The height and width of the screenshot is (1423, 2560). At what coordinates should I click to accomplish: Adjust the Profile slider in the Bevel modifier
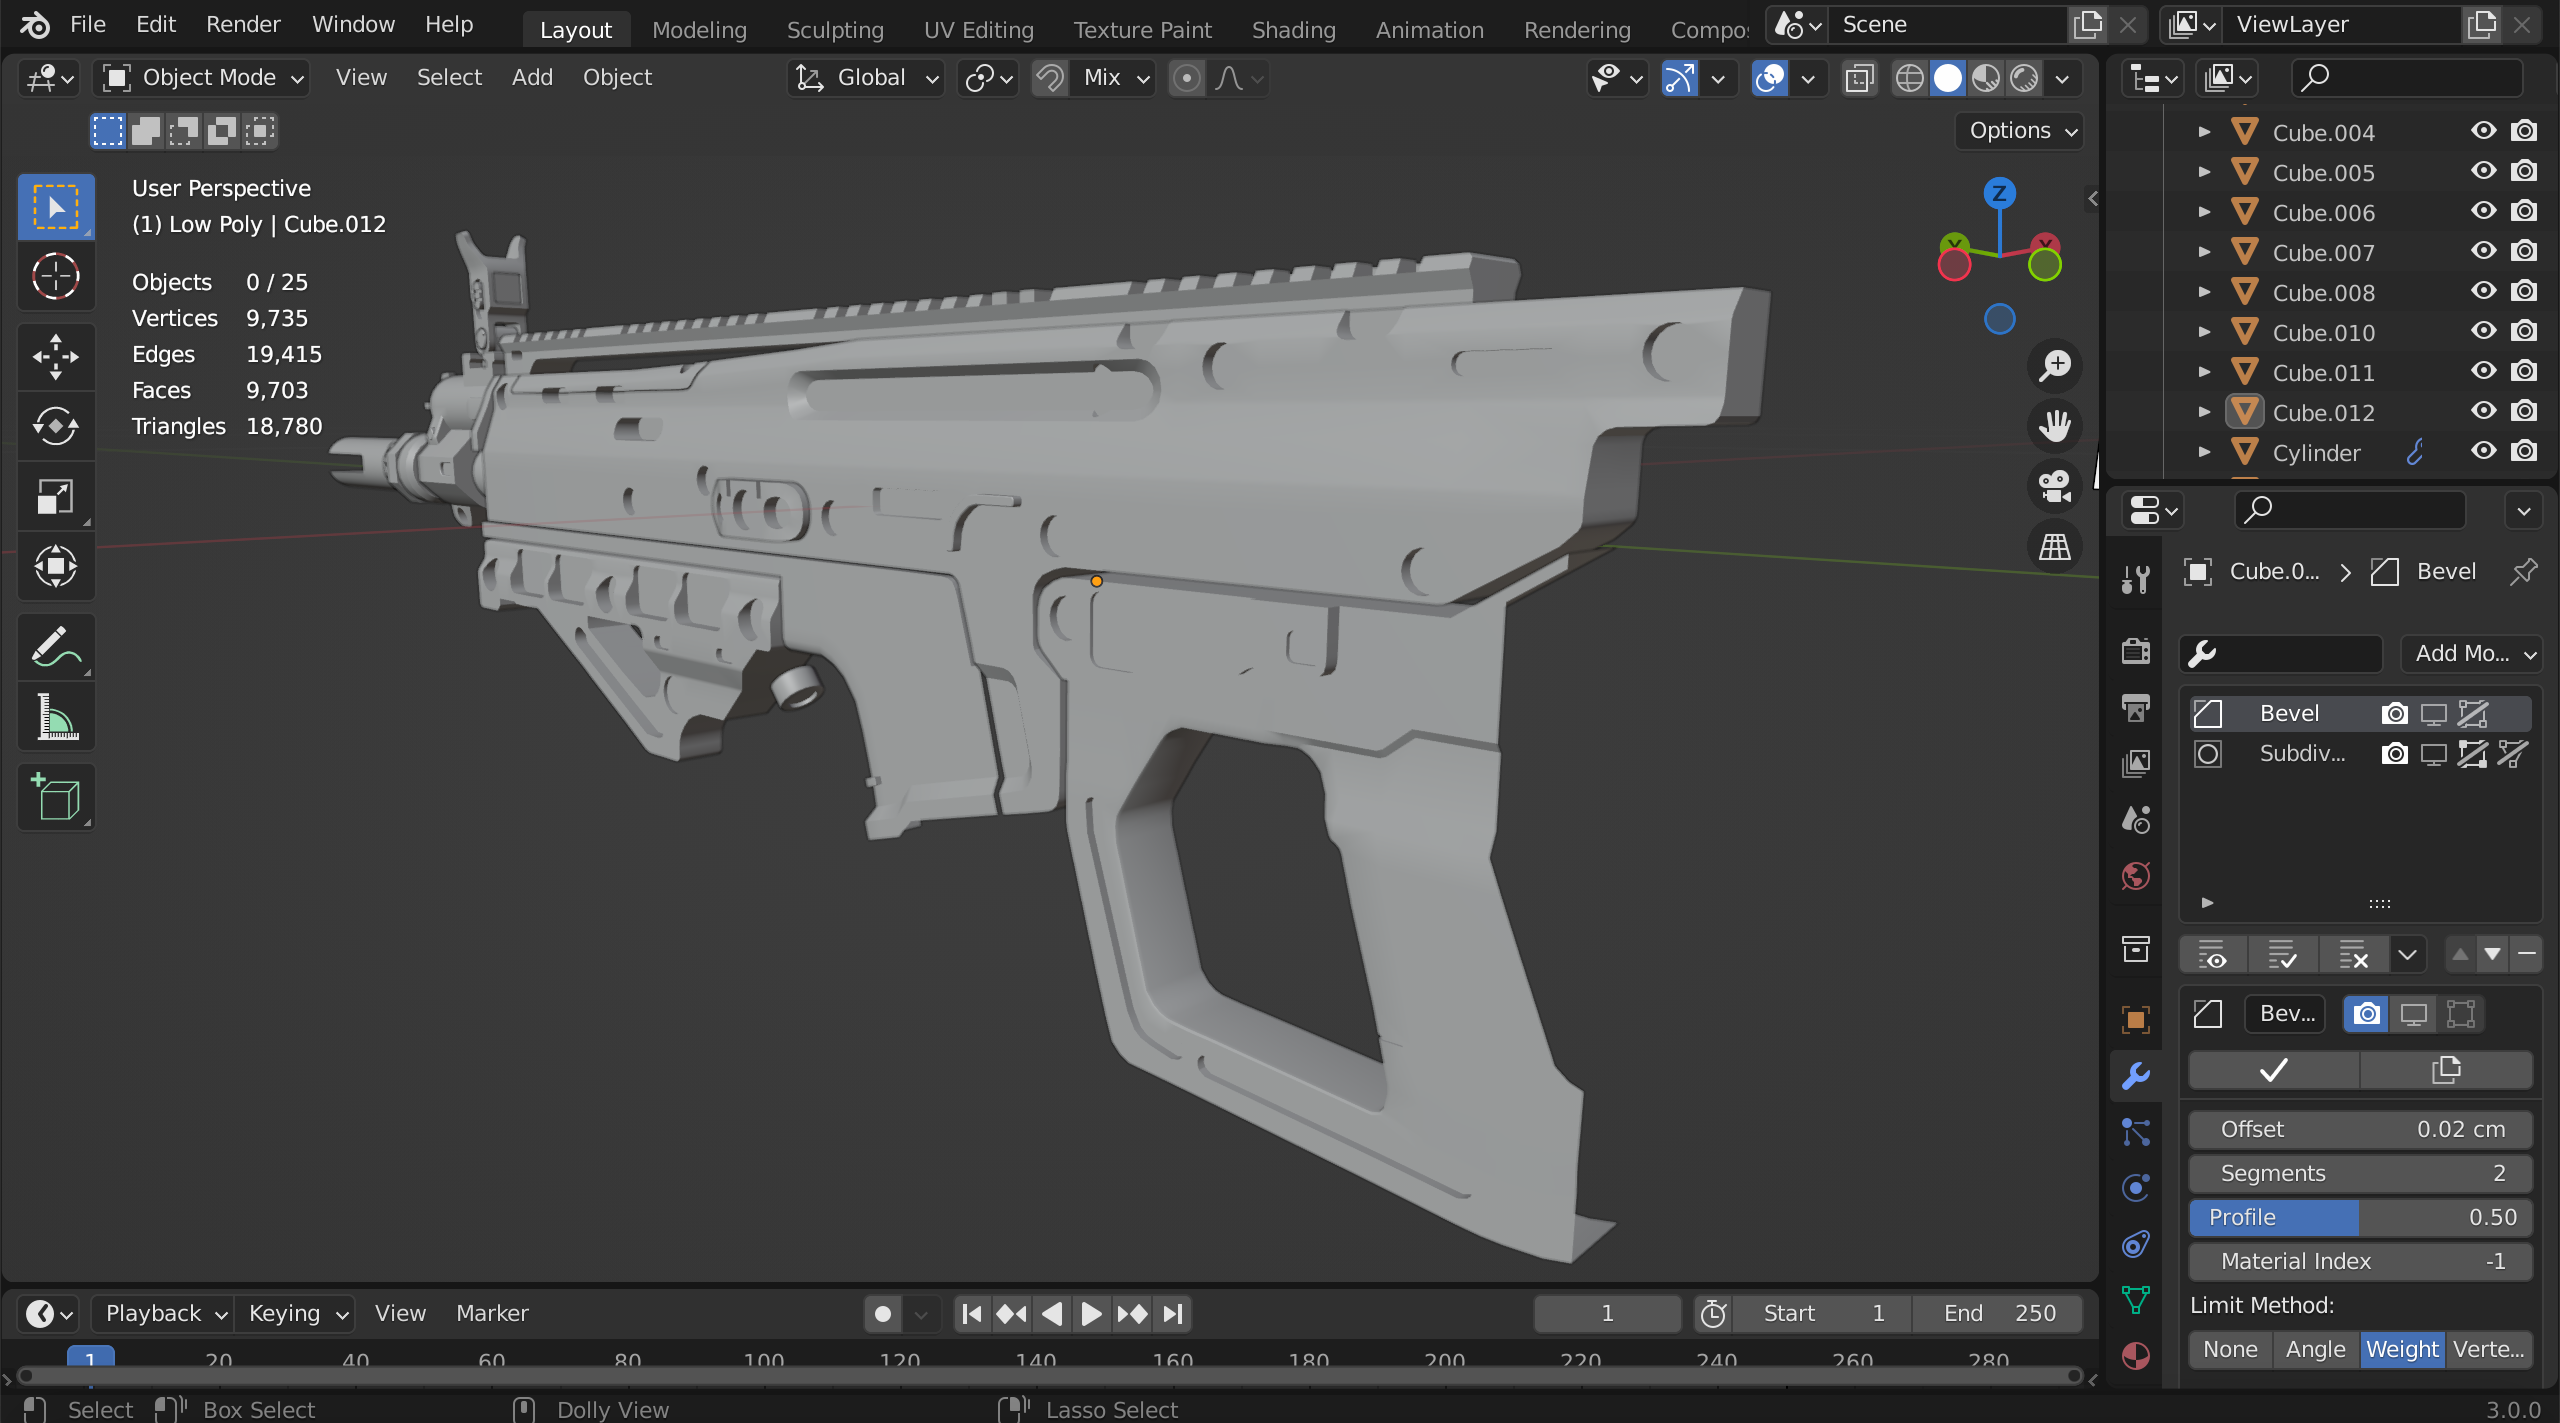click(2360, 1217)
